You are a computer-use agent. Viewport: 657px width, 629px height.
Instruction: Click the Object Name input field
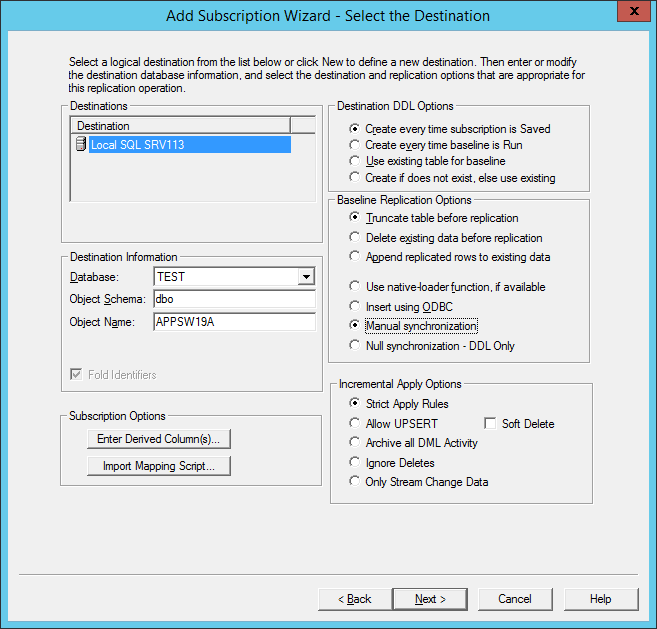click(234, 322)
